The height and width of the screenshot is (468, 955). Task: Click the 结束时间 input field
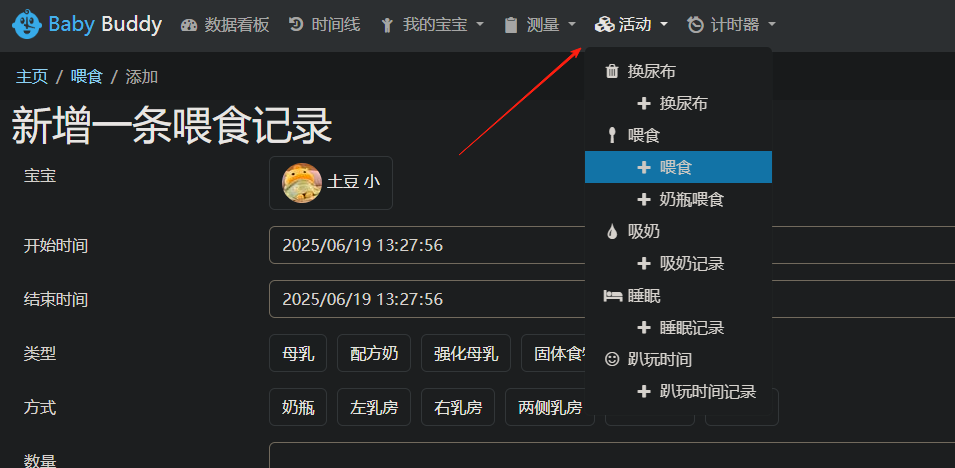(x=612, y=299)
